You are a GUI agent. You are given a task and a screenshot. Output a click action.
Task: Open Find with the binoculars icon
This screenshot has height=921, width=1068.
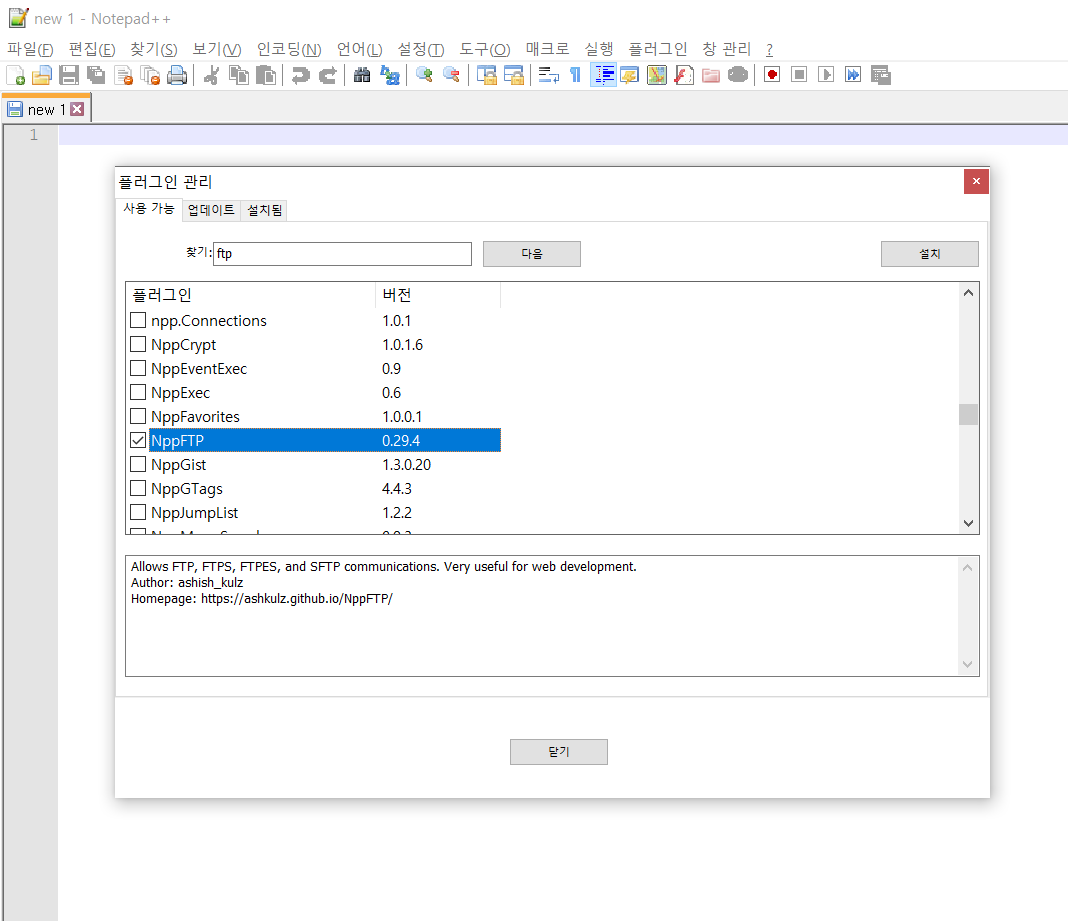(x=362, y=75)
